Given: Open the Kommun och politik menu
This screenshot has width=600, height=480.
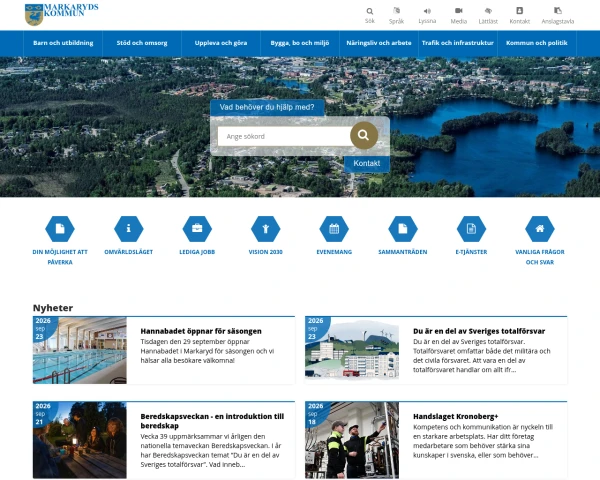Looking at the screenshot, I should click(x=536, y=43).
